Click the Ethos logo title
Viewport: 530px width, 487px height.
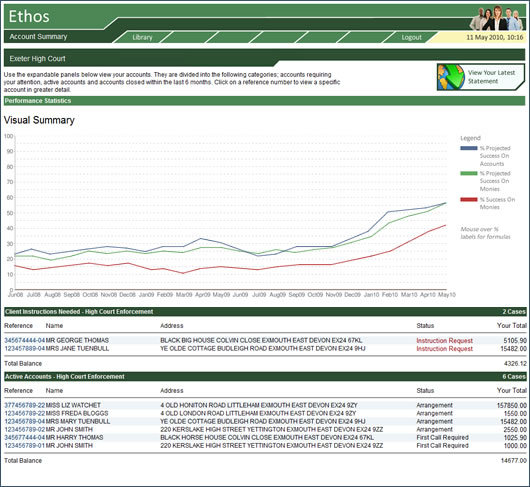pos(29,16)
